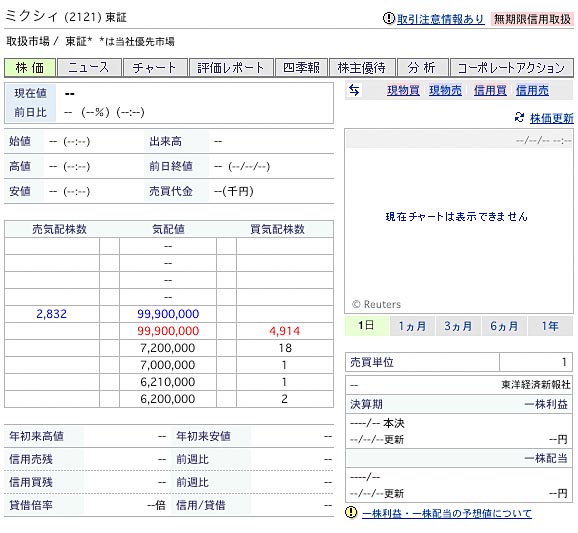The image size is (578, 533).
Task: Click the 信用買残 label
Action: pos(31,482)
